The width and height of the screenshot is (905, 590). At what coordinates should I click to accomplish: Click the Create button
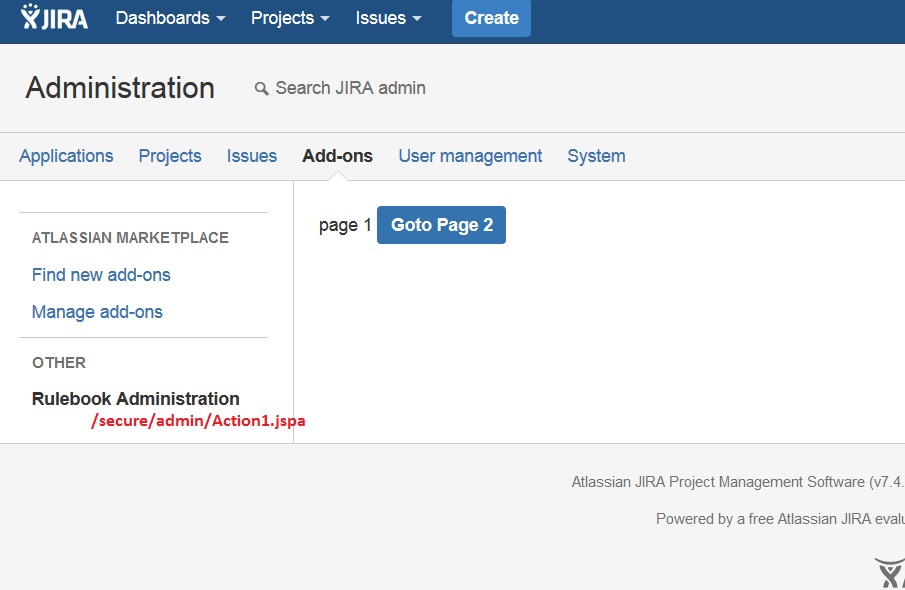pos(491,18)
